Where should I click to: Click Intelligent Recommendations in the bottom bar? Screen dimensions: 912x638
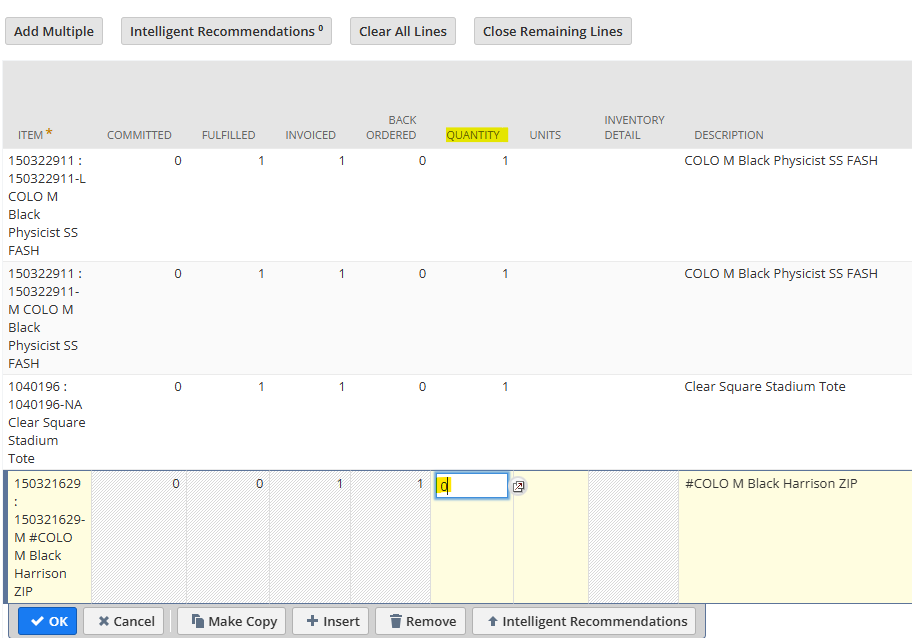pyautogui.click(x=584, y=621)
